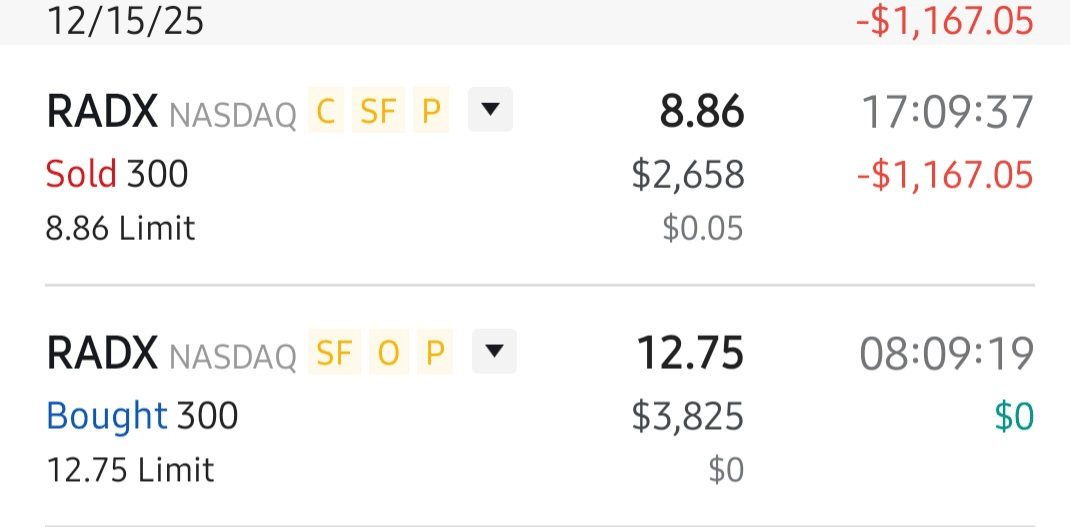Click the $3,825 trade total amount
The image size is (1070, 527).
pos(687,416)
